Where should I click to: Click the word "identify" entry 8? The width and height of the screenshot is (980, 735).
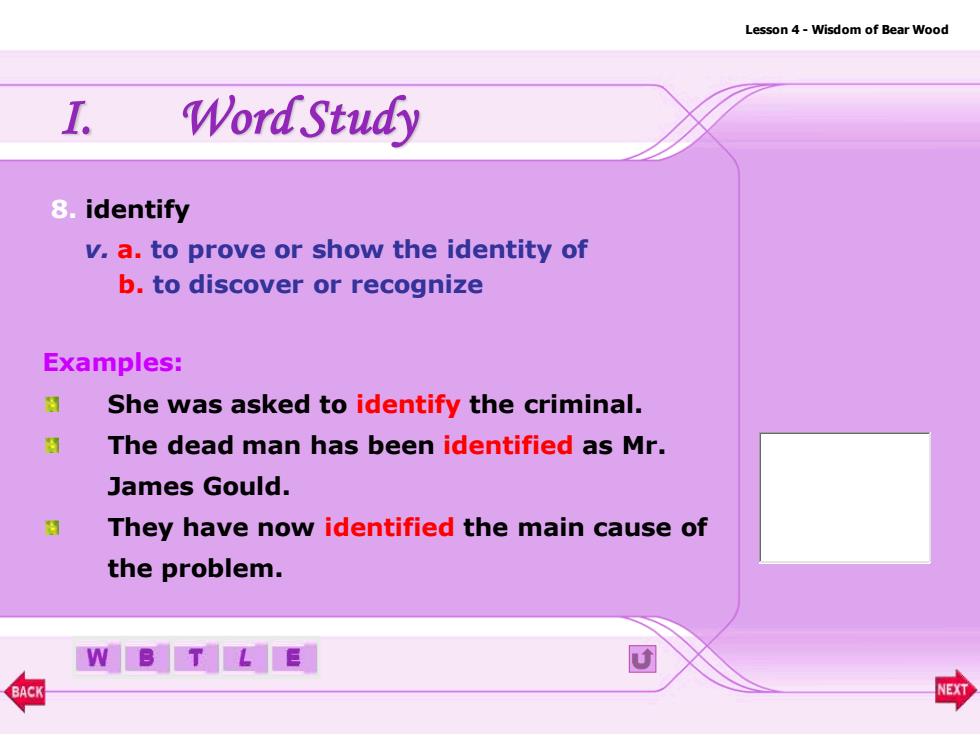click(137, 209)
